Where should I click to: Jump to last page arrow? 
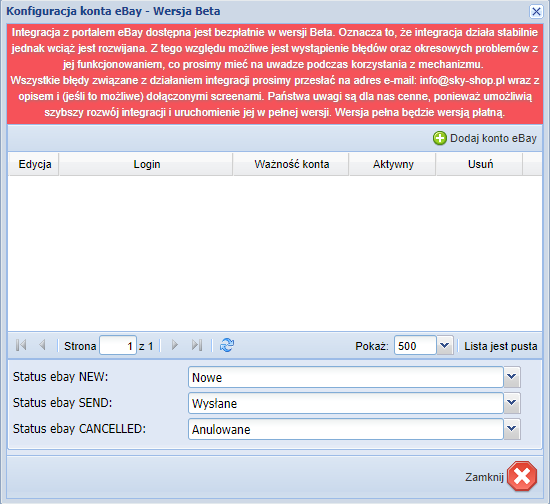click(197, 345)
